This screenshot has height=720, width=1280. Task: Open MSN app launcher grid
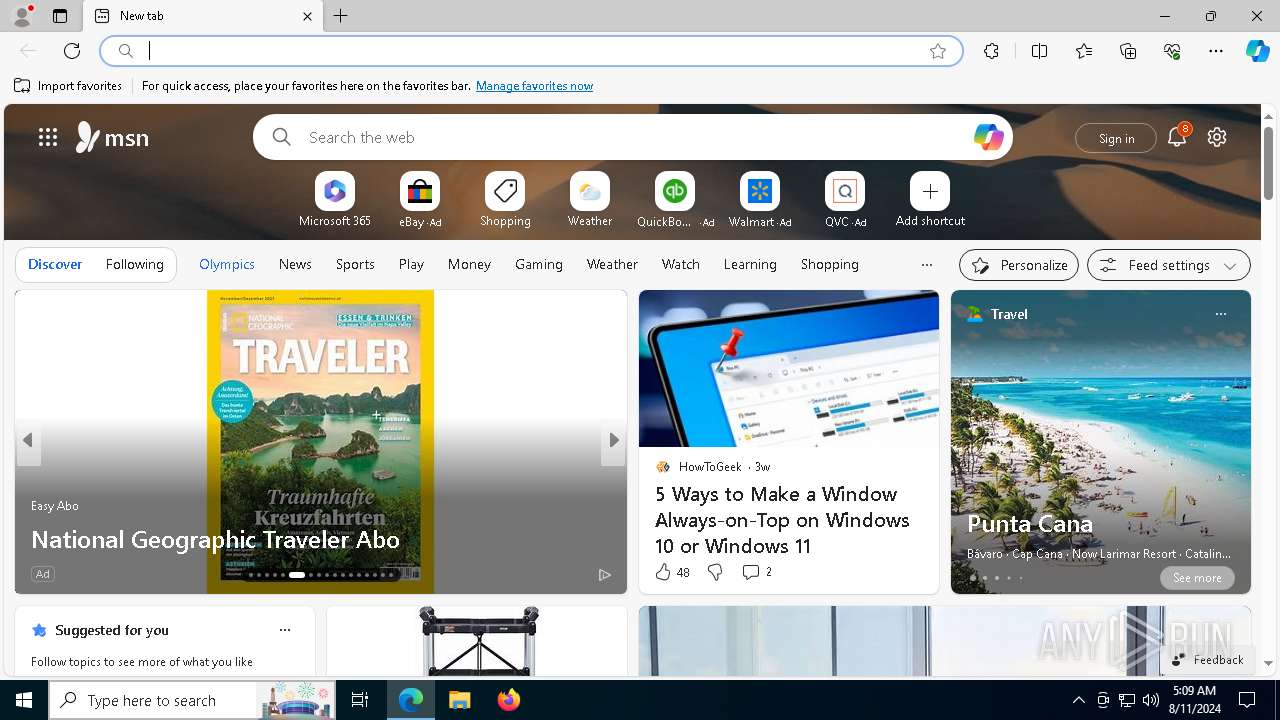pyautogui.click(x=48, y=137)
